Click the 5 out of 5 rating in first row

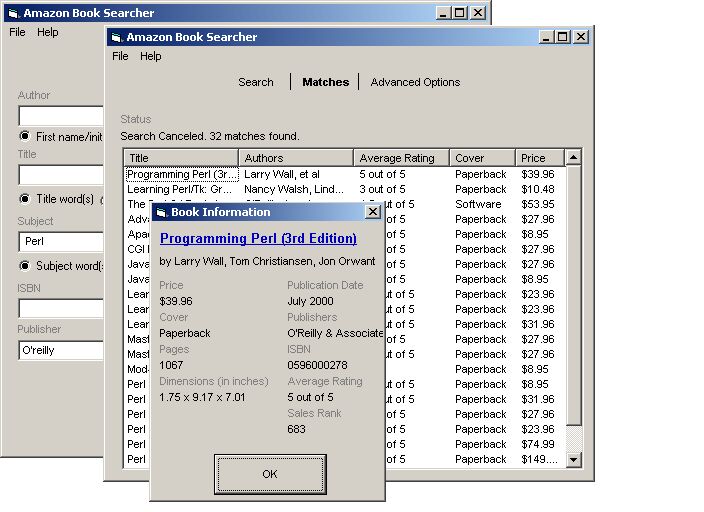point(382,174)
